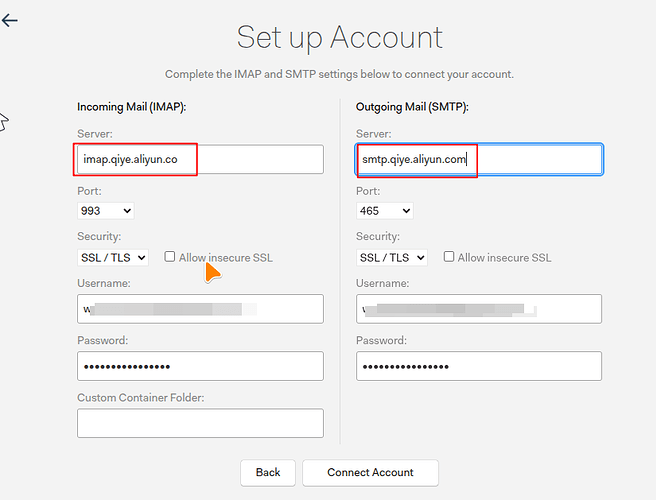The width and height of the screenshot is (656, 500).
Task: Click the SMTP Password field
Action: point(479,366)
